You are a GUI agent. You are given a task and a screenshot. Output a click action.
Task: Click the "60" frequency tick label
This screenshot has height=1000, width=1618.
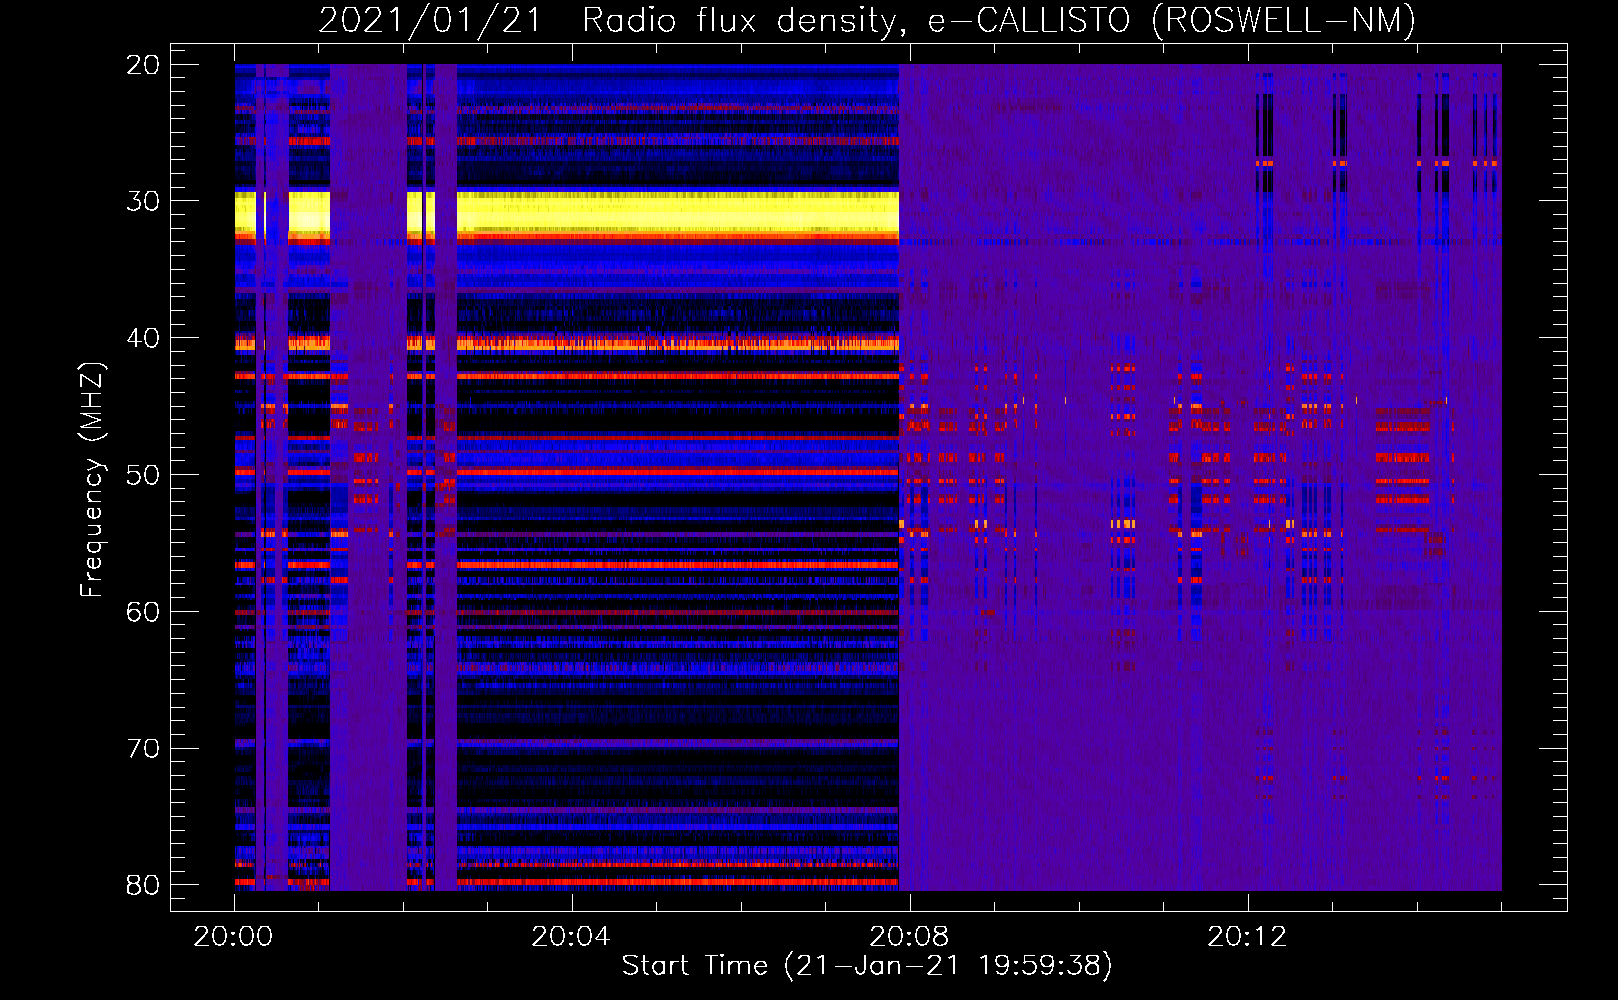(143, 611)
